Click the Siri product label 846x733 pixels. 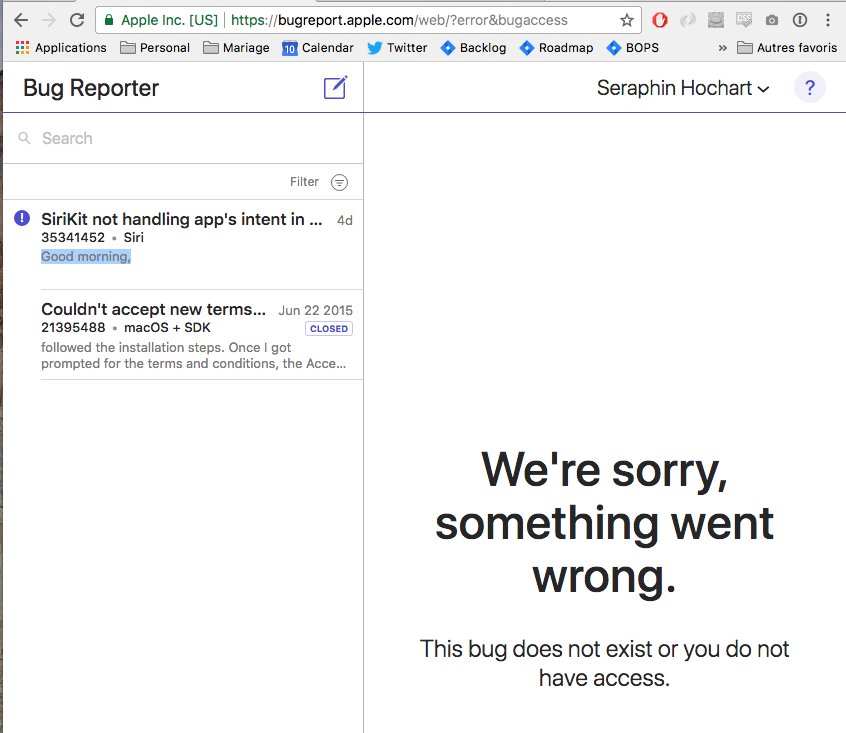[x=133, y=237]
